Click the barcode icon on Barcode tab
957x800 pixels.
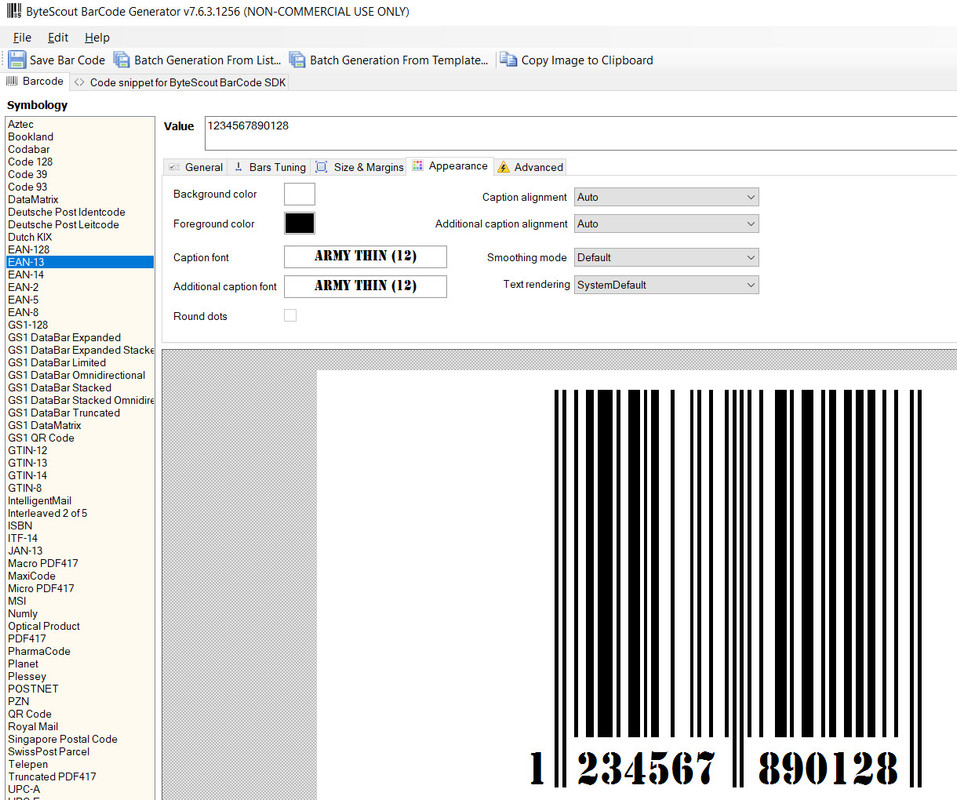(x=12, y=81)
